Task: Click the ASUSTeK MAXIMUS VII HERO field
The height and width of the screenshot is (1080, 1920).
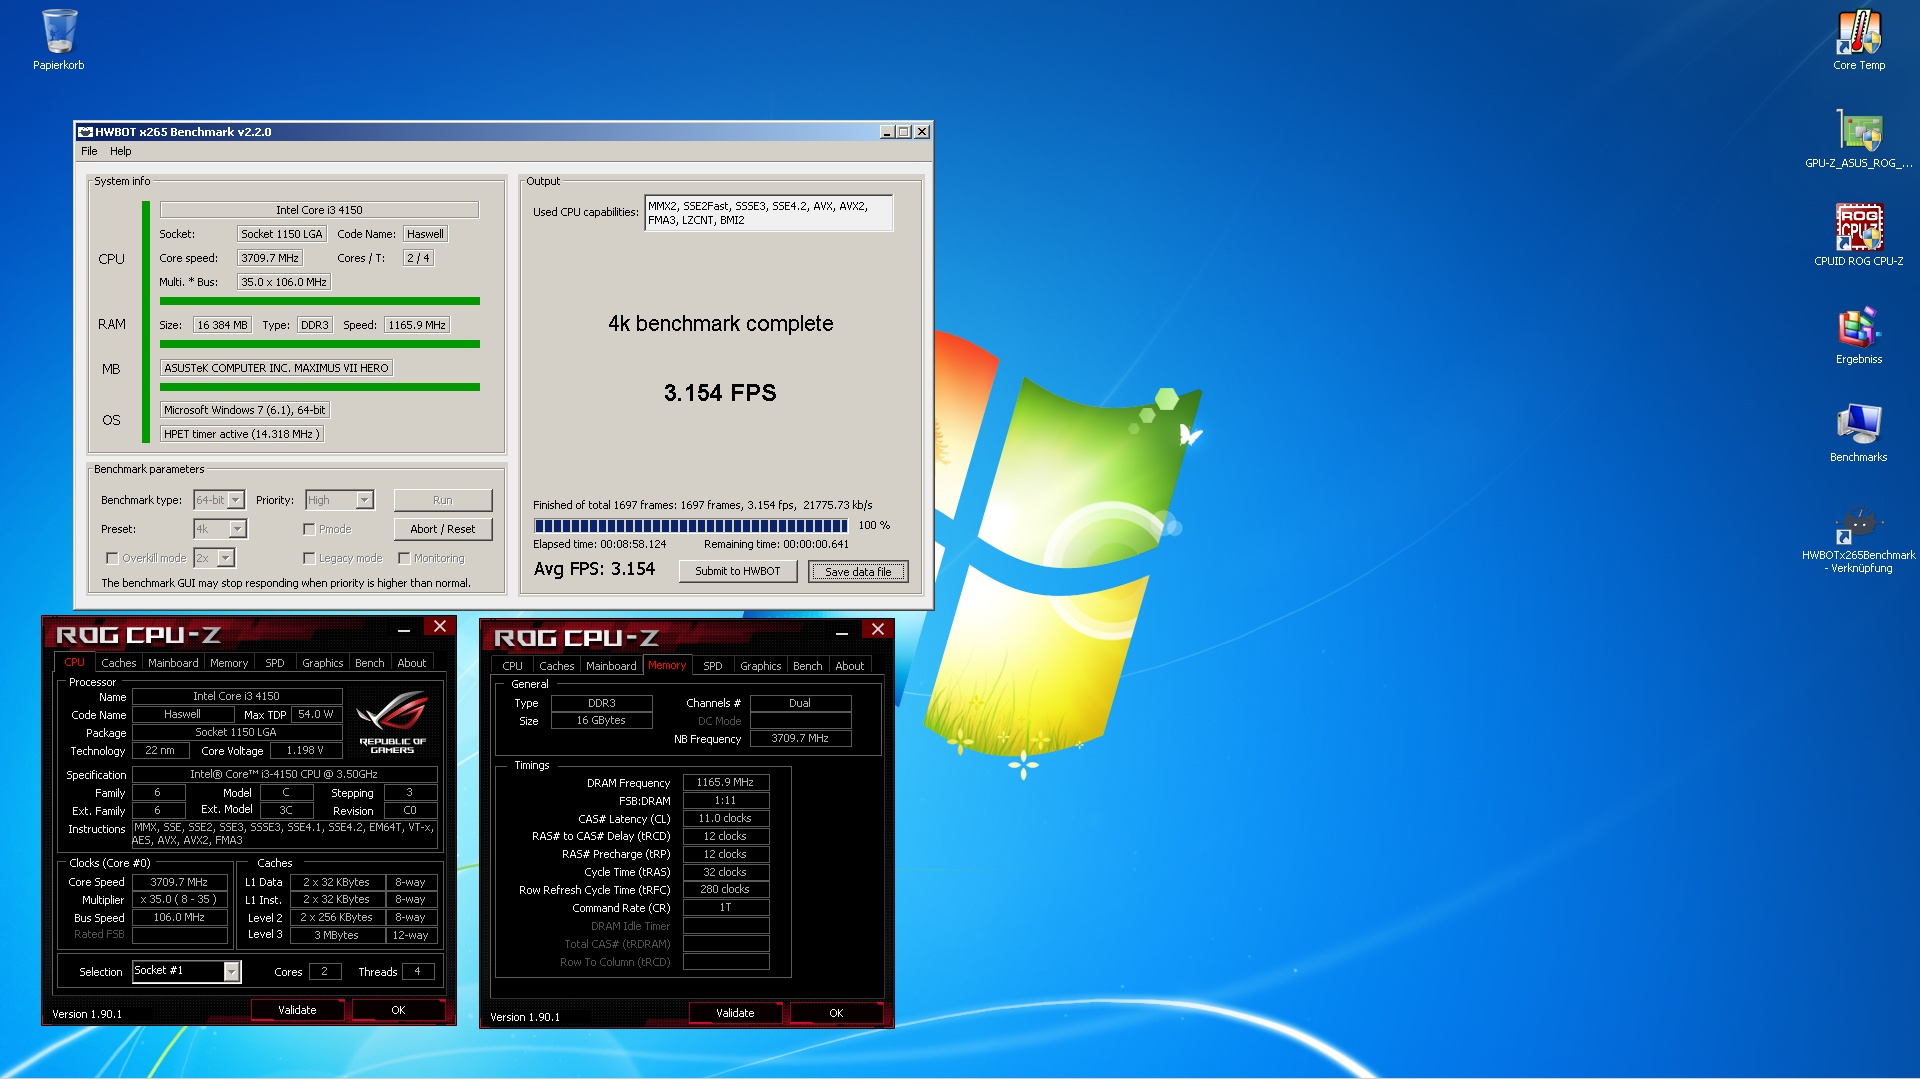Action: coord(276,368)
